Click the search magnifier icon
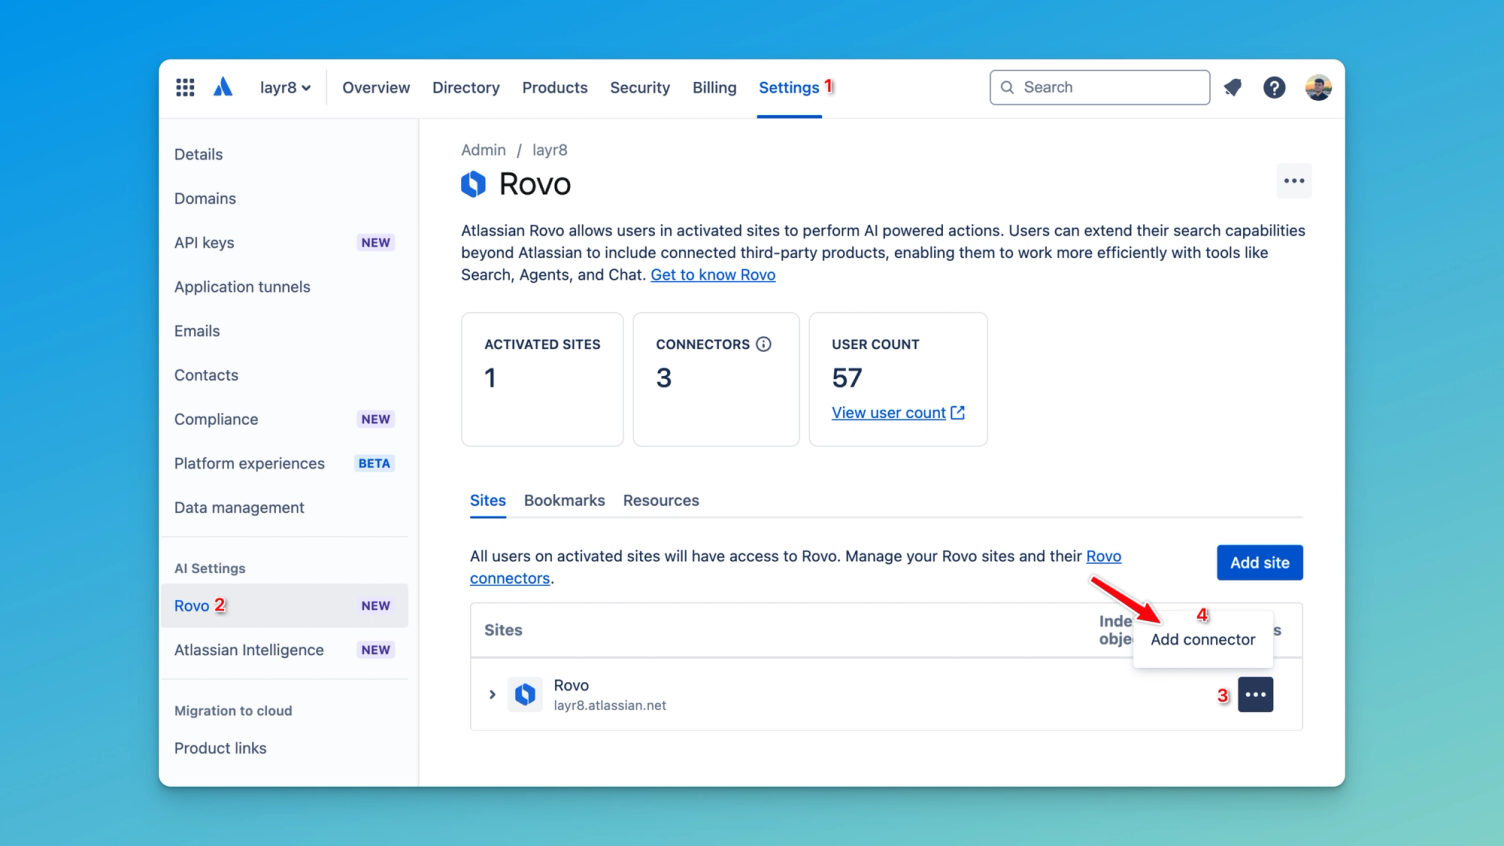The width and height of the screenshot is (1504, 846). tap(1007, 88)
